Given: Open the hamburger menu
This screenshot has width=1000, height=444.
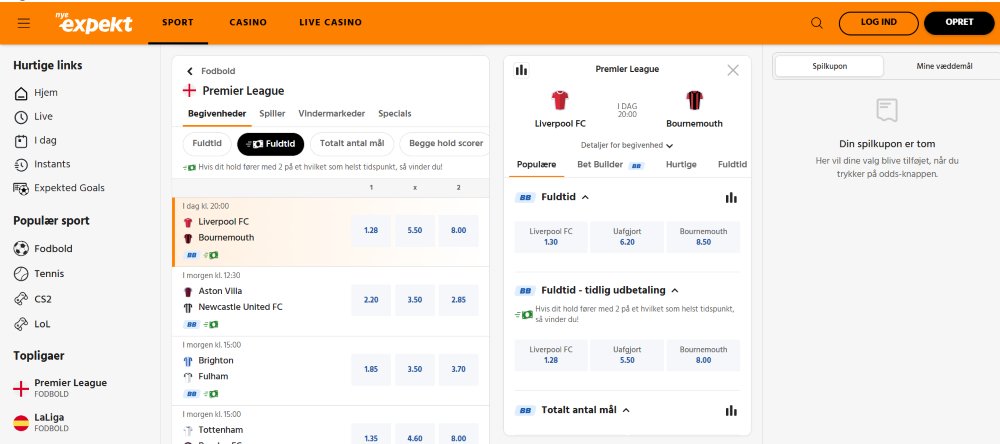Looking at the screenshot, I should [24, 23].
